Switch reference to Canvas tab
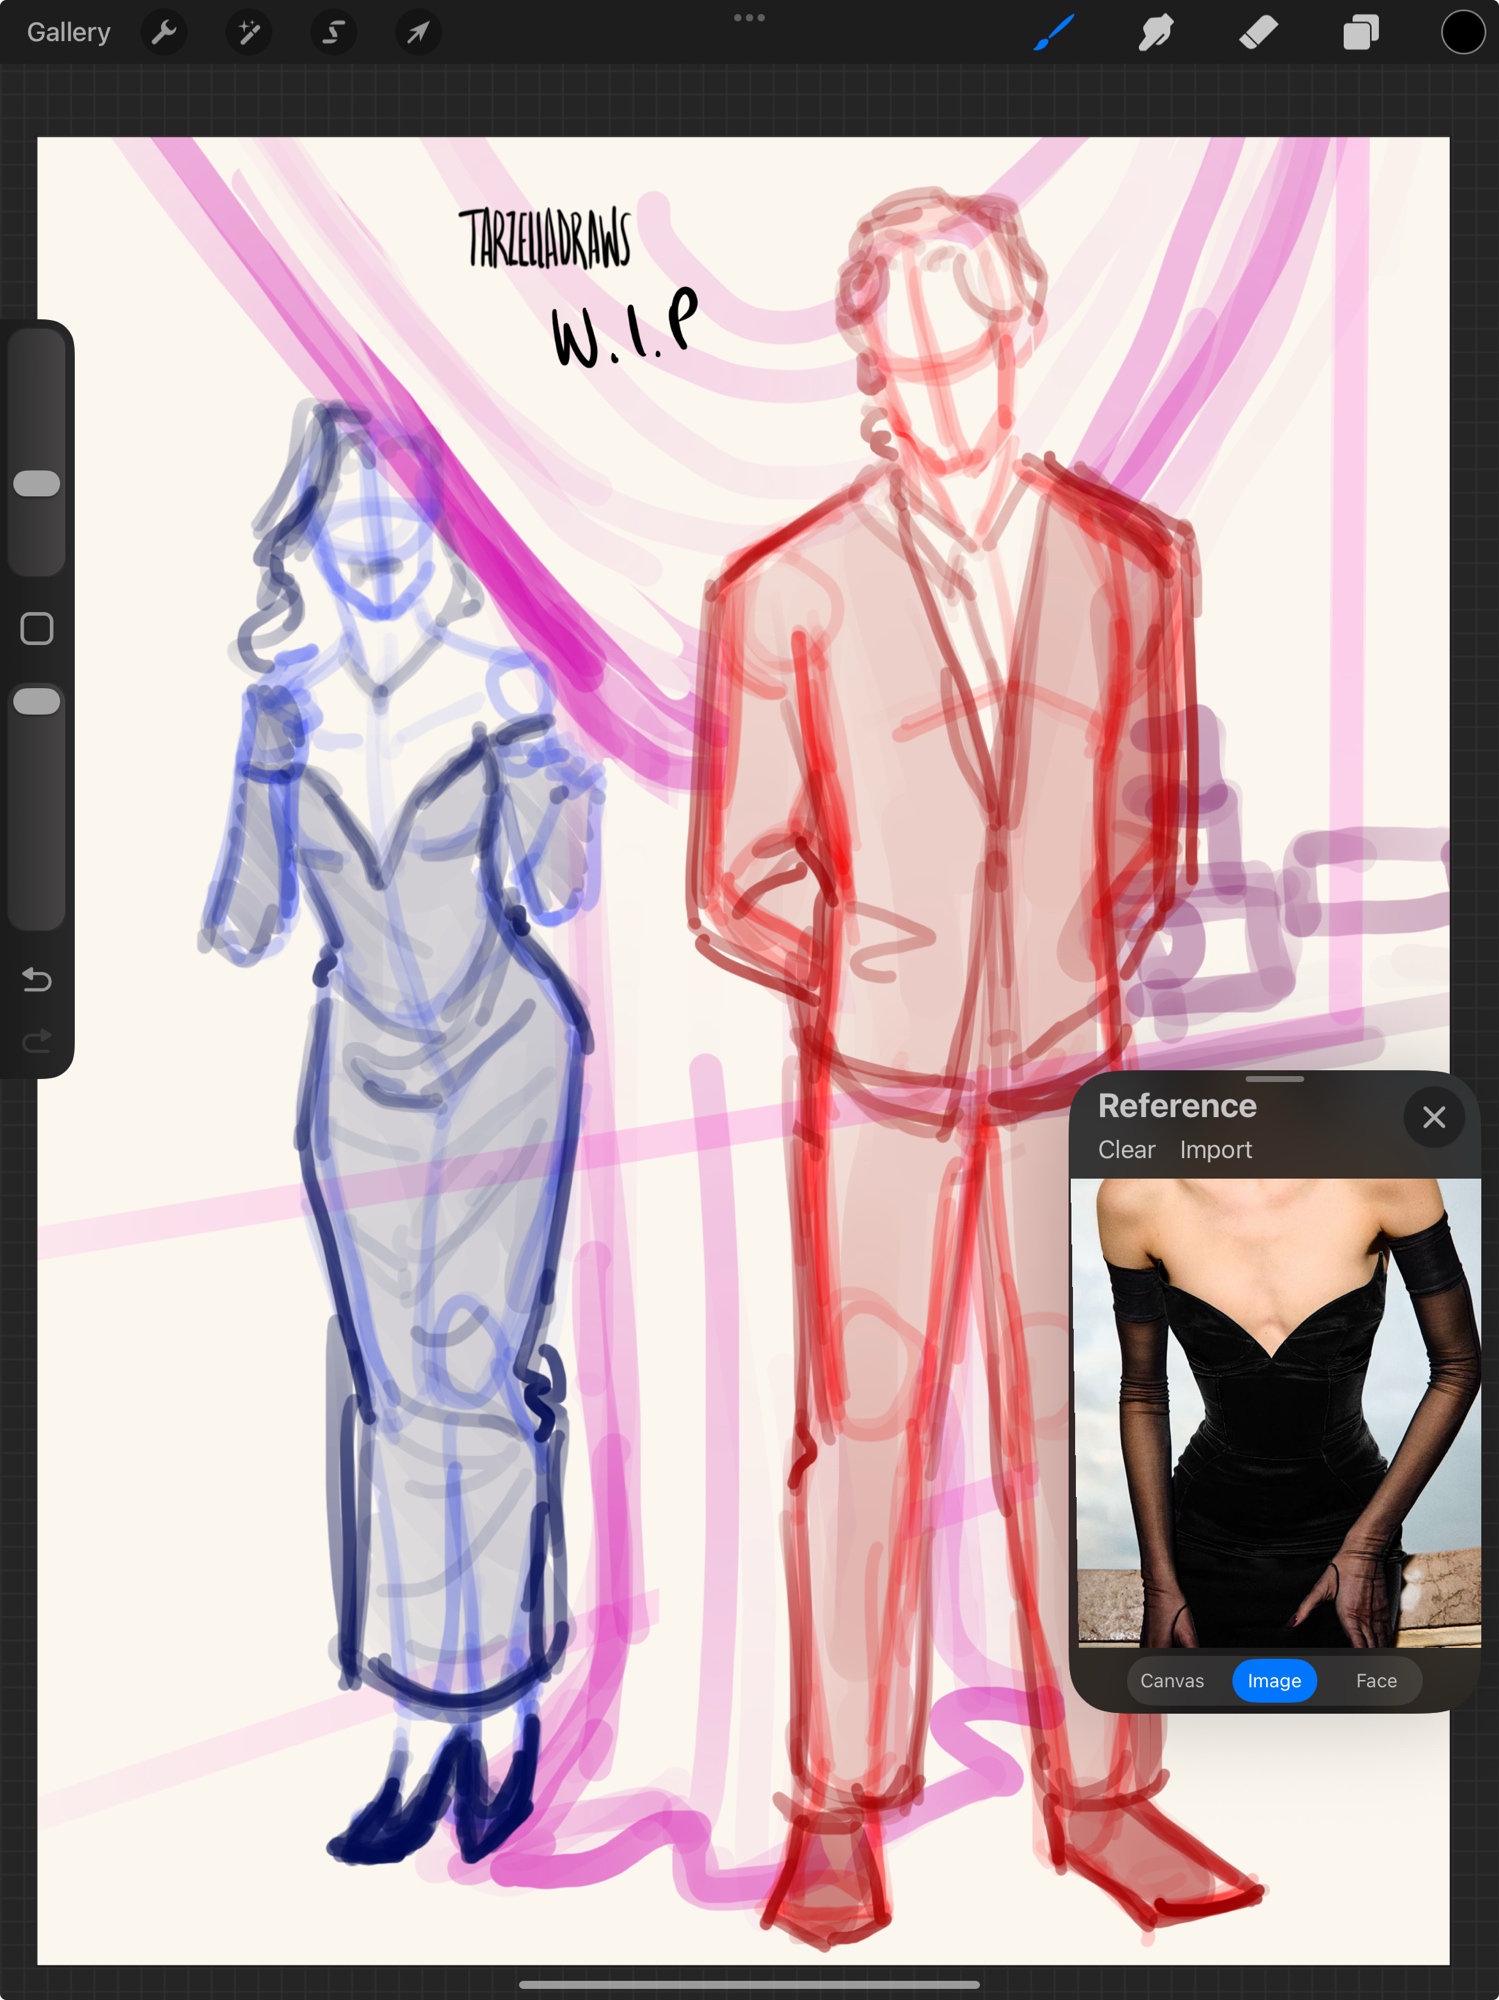 click(1172, 1681)
